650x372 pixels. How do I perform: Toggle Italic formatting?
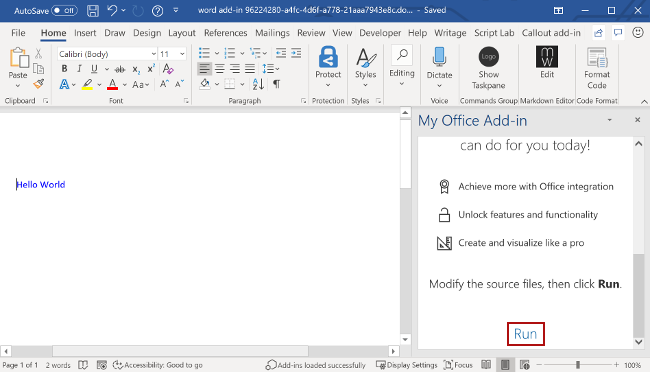79,69
